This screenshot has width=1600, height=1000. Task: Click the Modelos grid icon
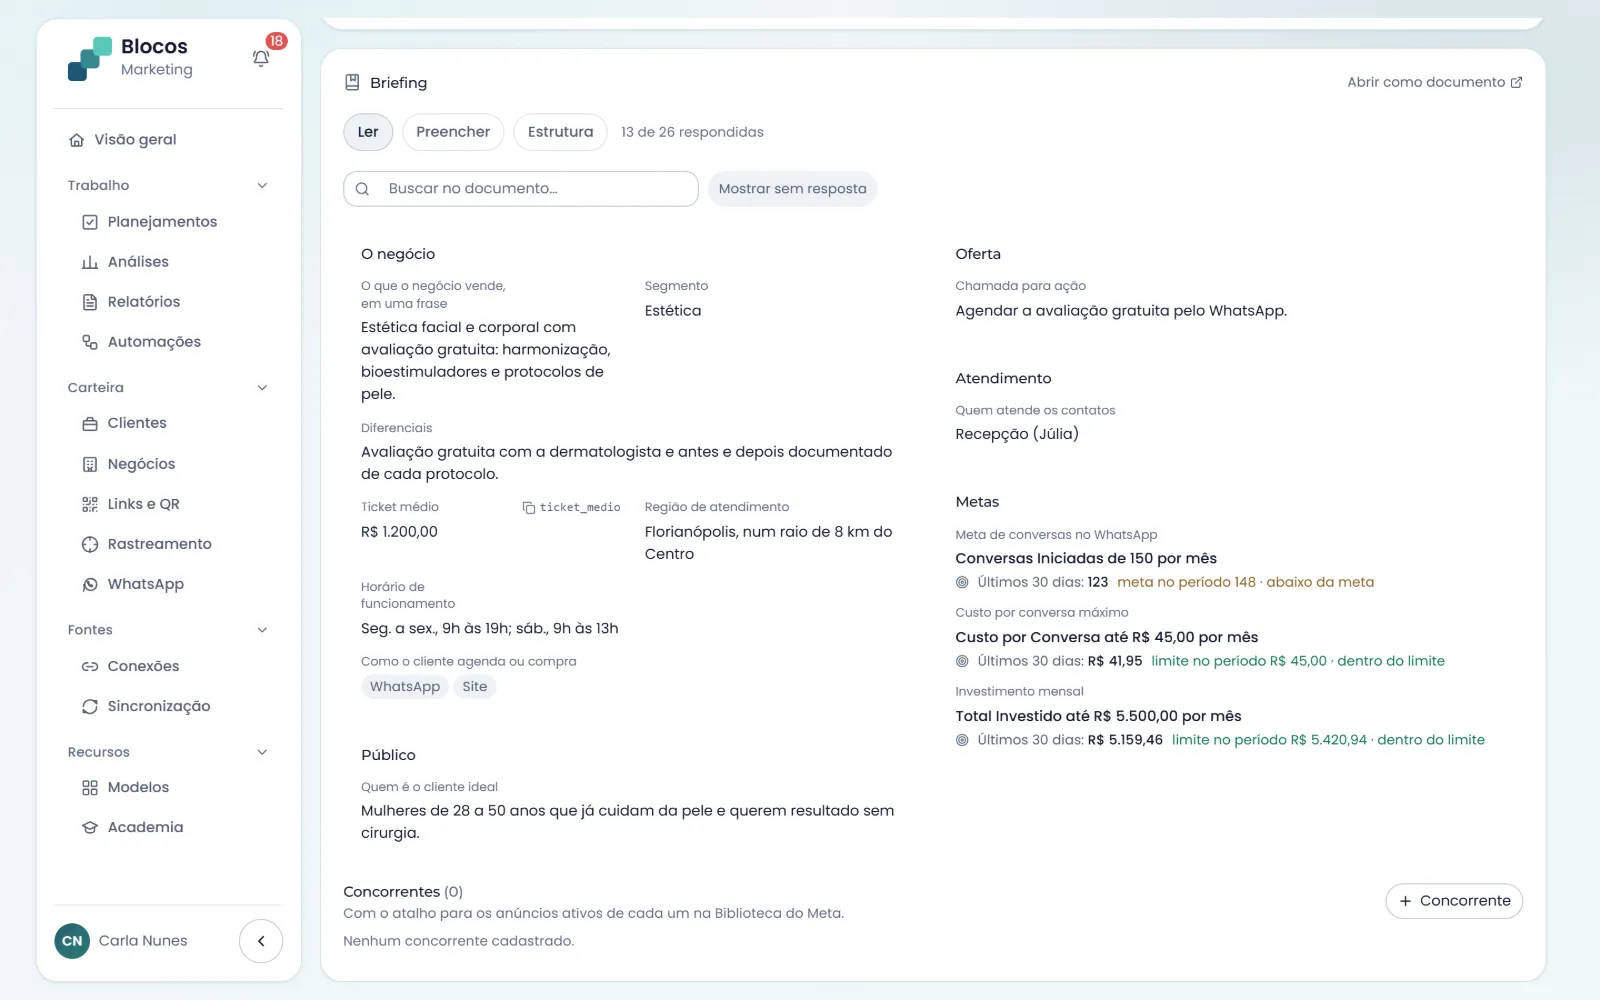[90, 788]
